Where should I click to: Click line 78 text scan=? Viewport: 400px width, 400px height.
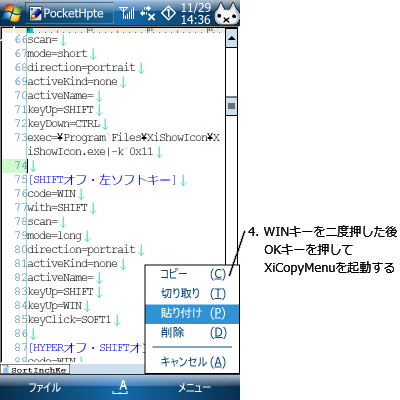(43, 222)
